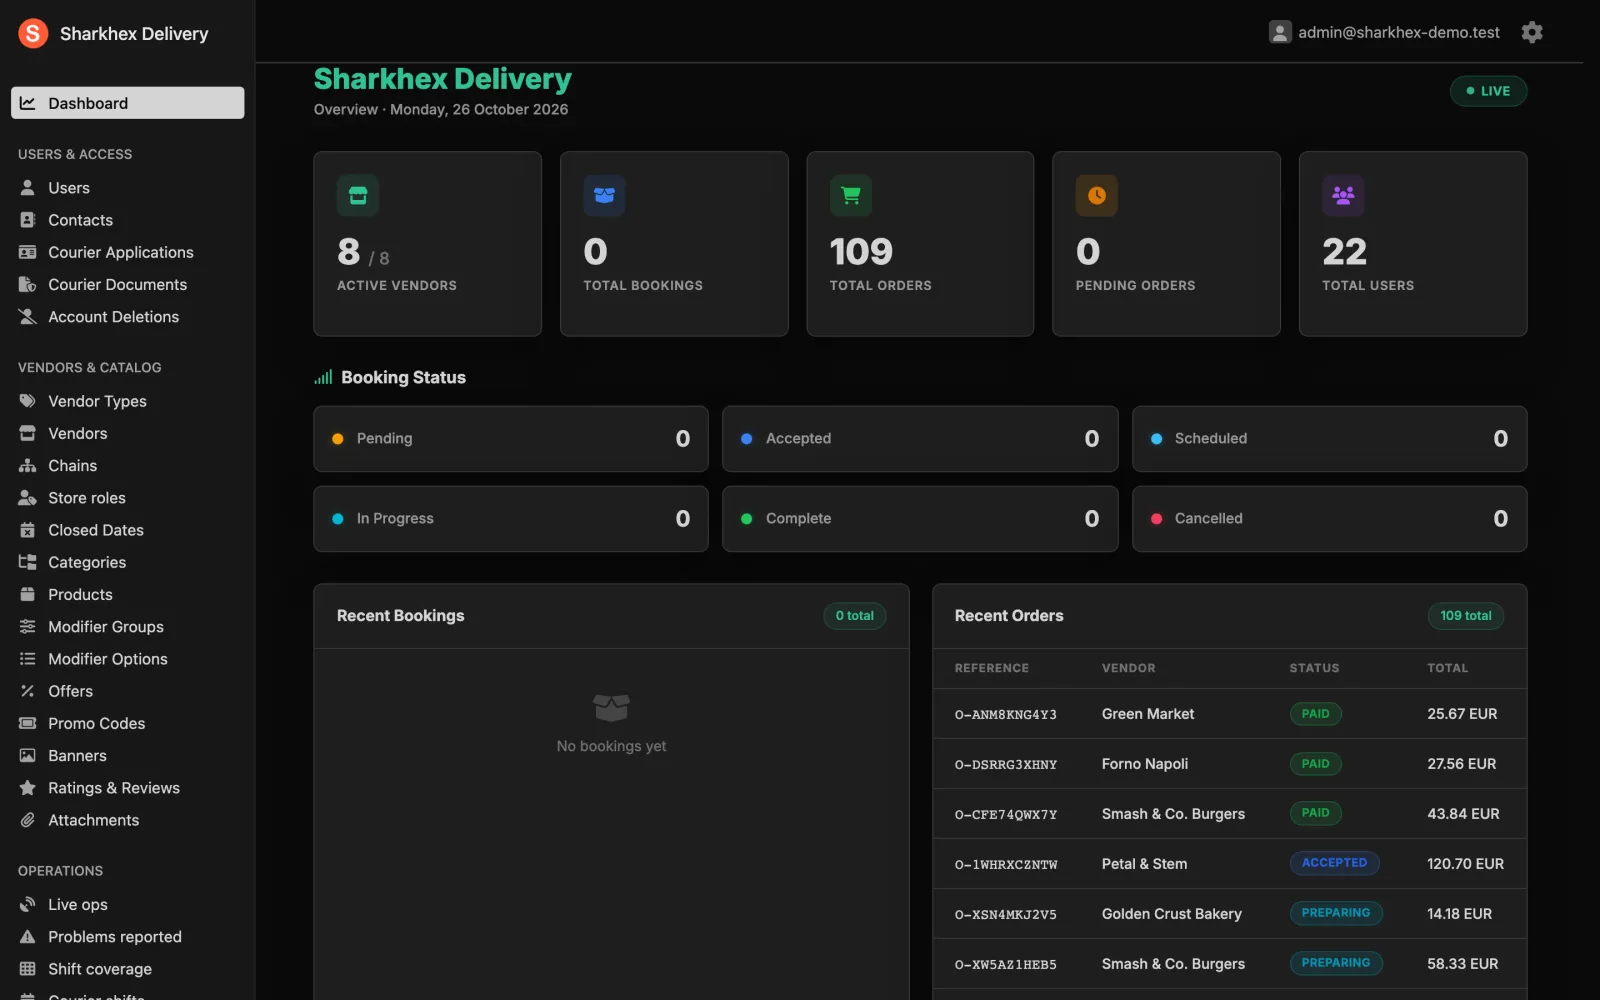Open the Dashboard menu item
The width and height of the screenshot is (1600, 1000).
[x=127, y=103]
